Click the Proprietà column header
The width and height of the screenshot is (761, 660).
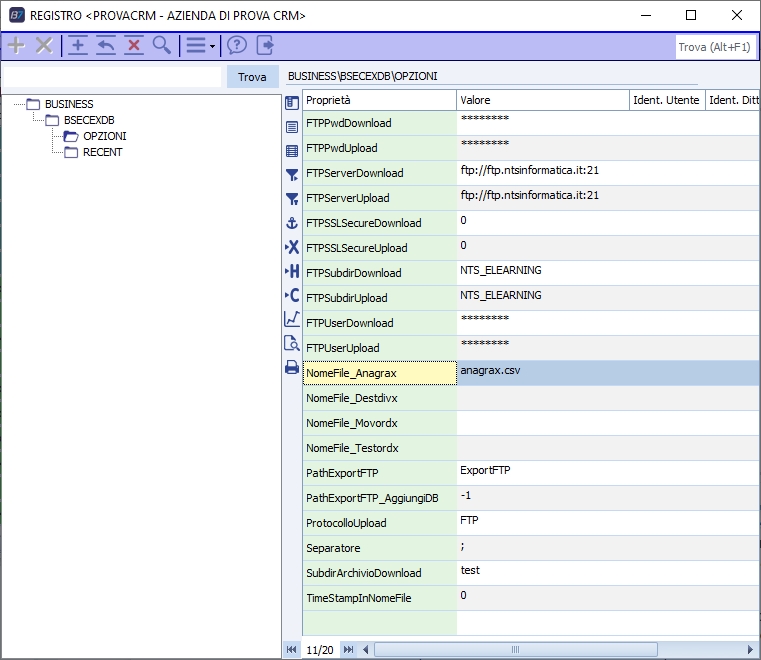(379, 100)
